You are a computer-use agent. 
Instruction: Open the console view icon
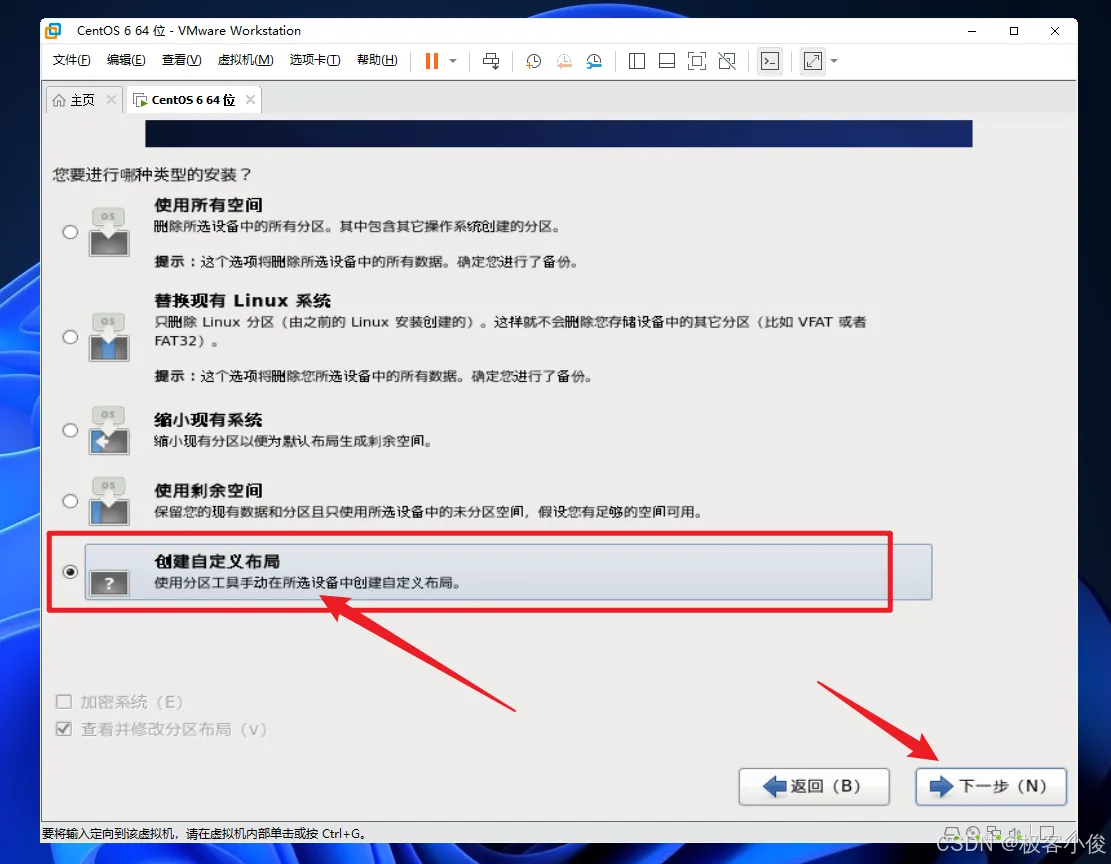[770, 61]
